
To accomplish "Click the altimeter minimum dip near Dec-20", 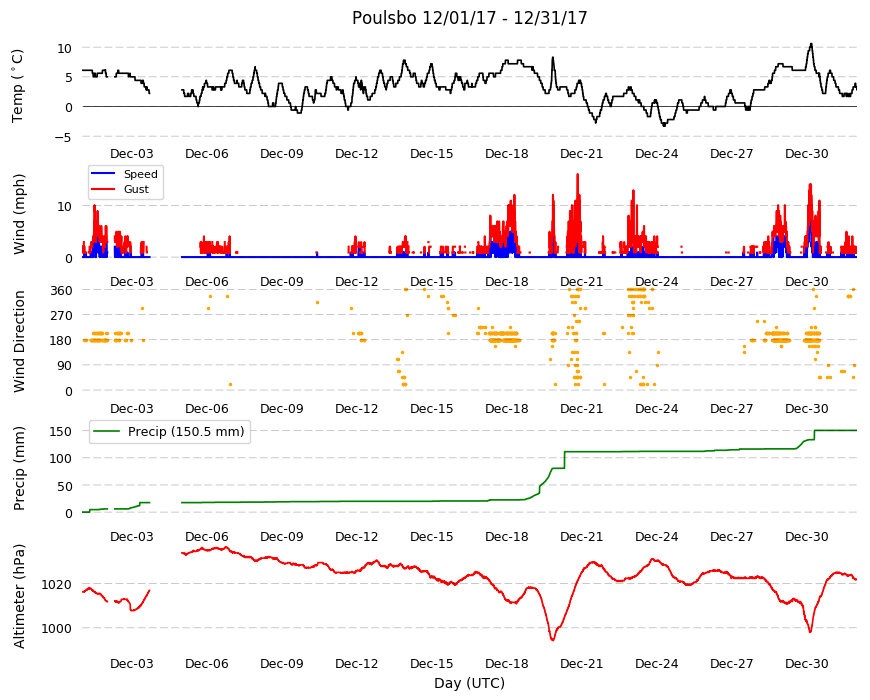I will pyautogui.click(x=552, y=639).
